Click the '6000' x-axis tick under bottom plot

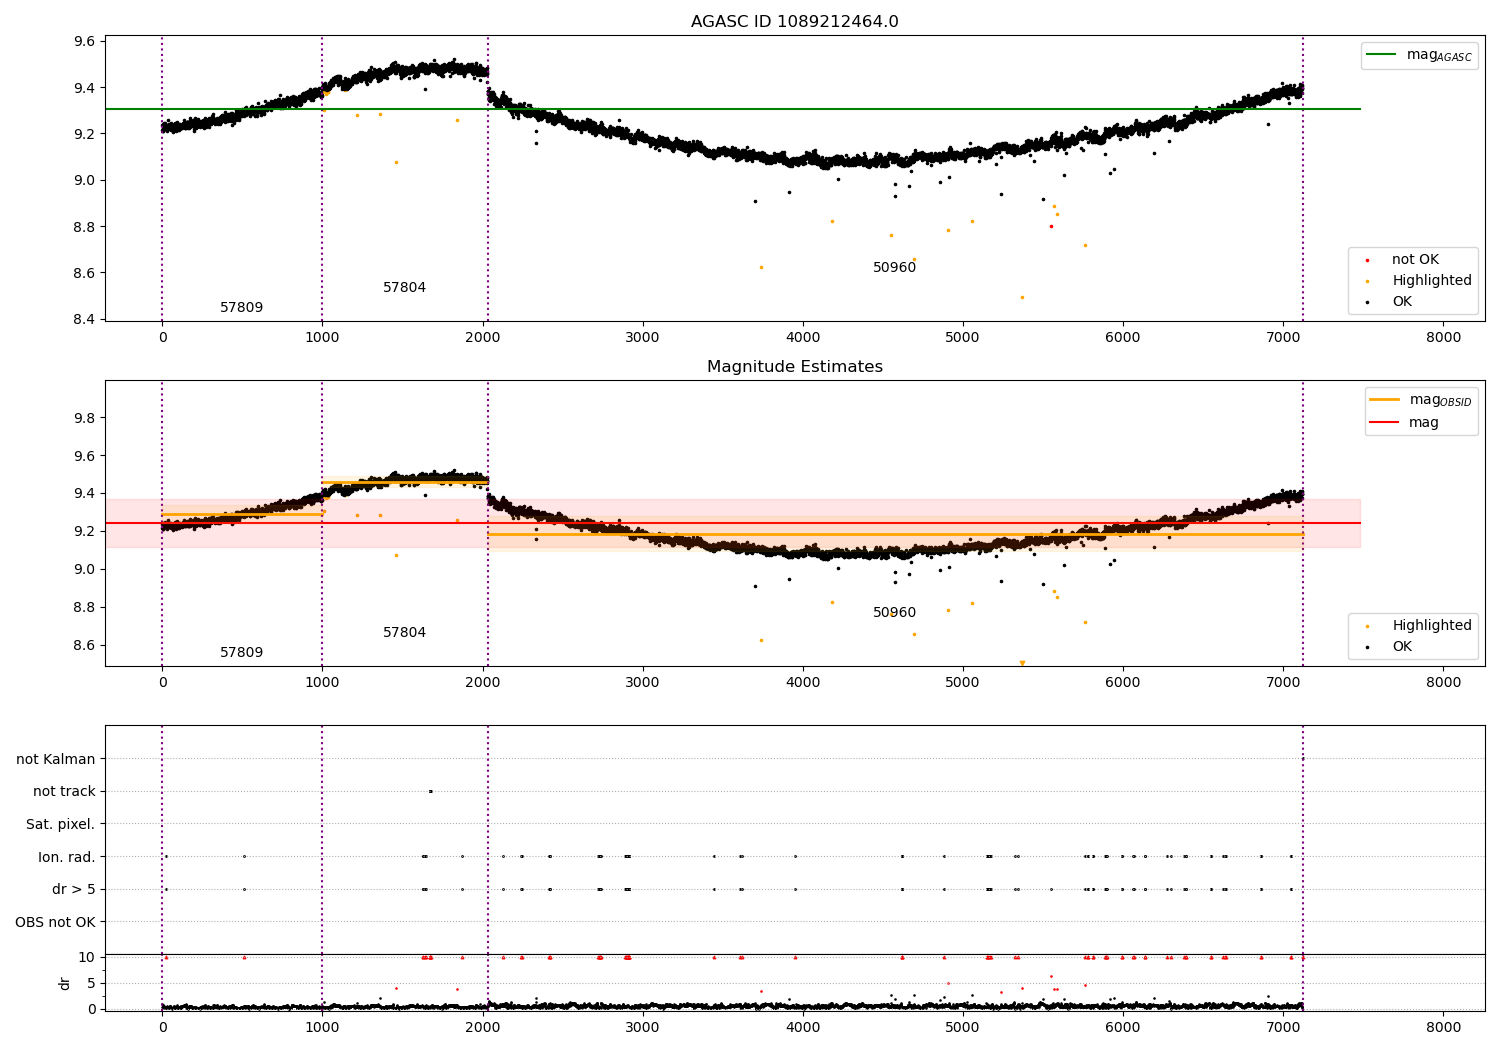(1123, 1027)
